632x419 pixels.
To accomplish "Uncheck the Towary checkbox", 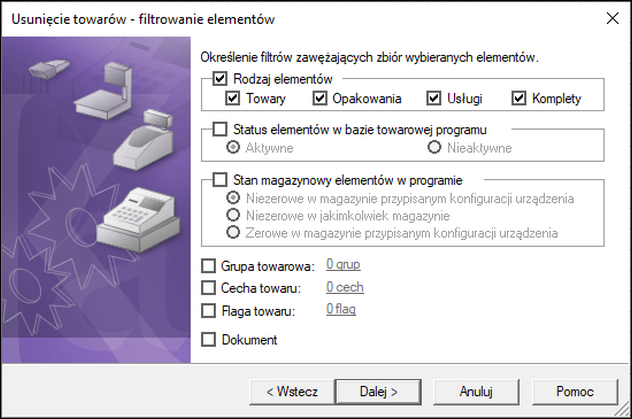I will point(233,98).
